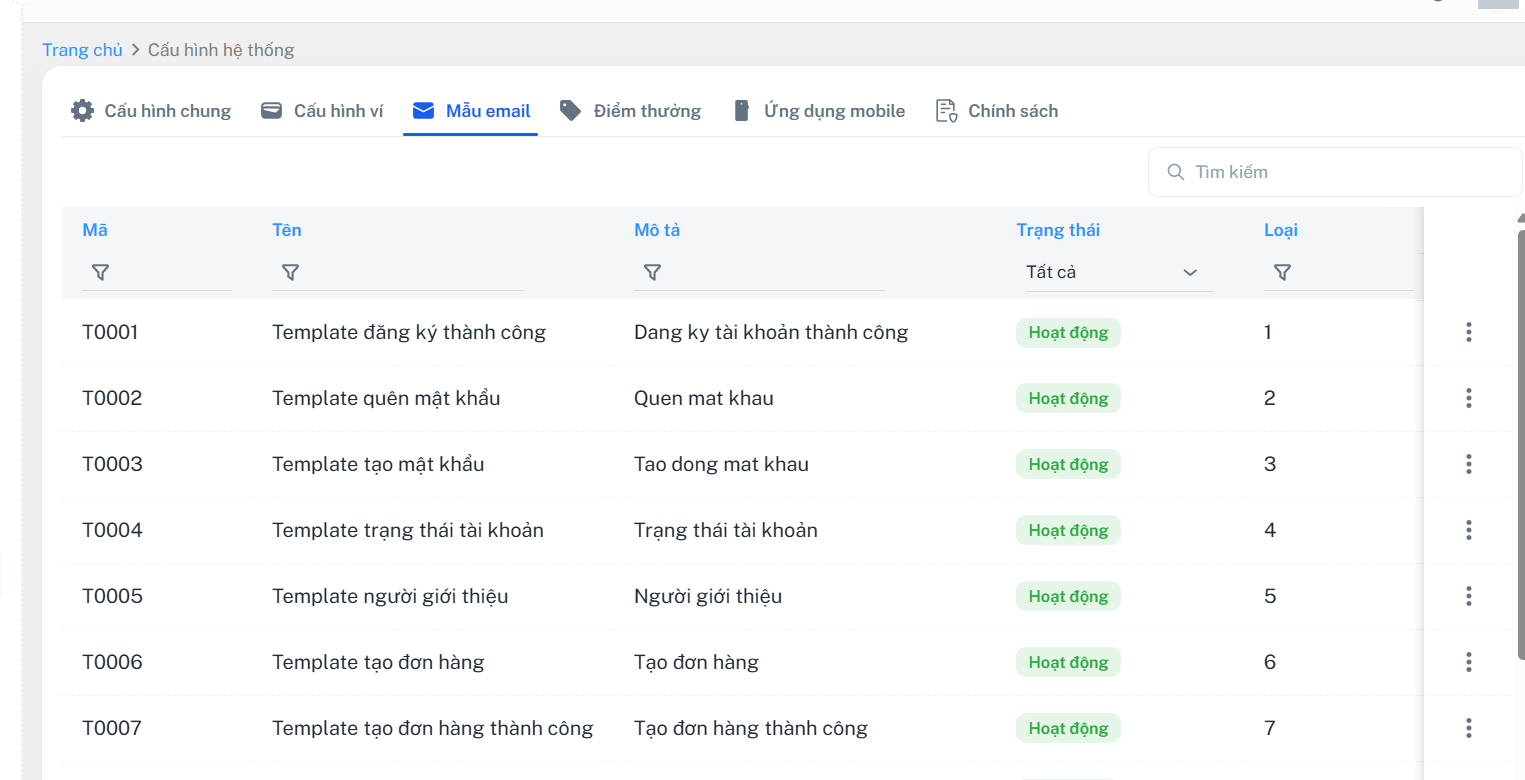This screenshot has width=1525, height=780.
Task: Open row options for T0007
Action: tap(1468, 728)
